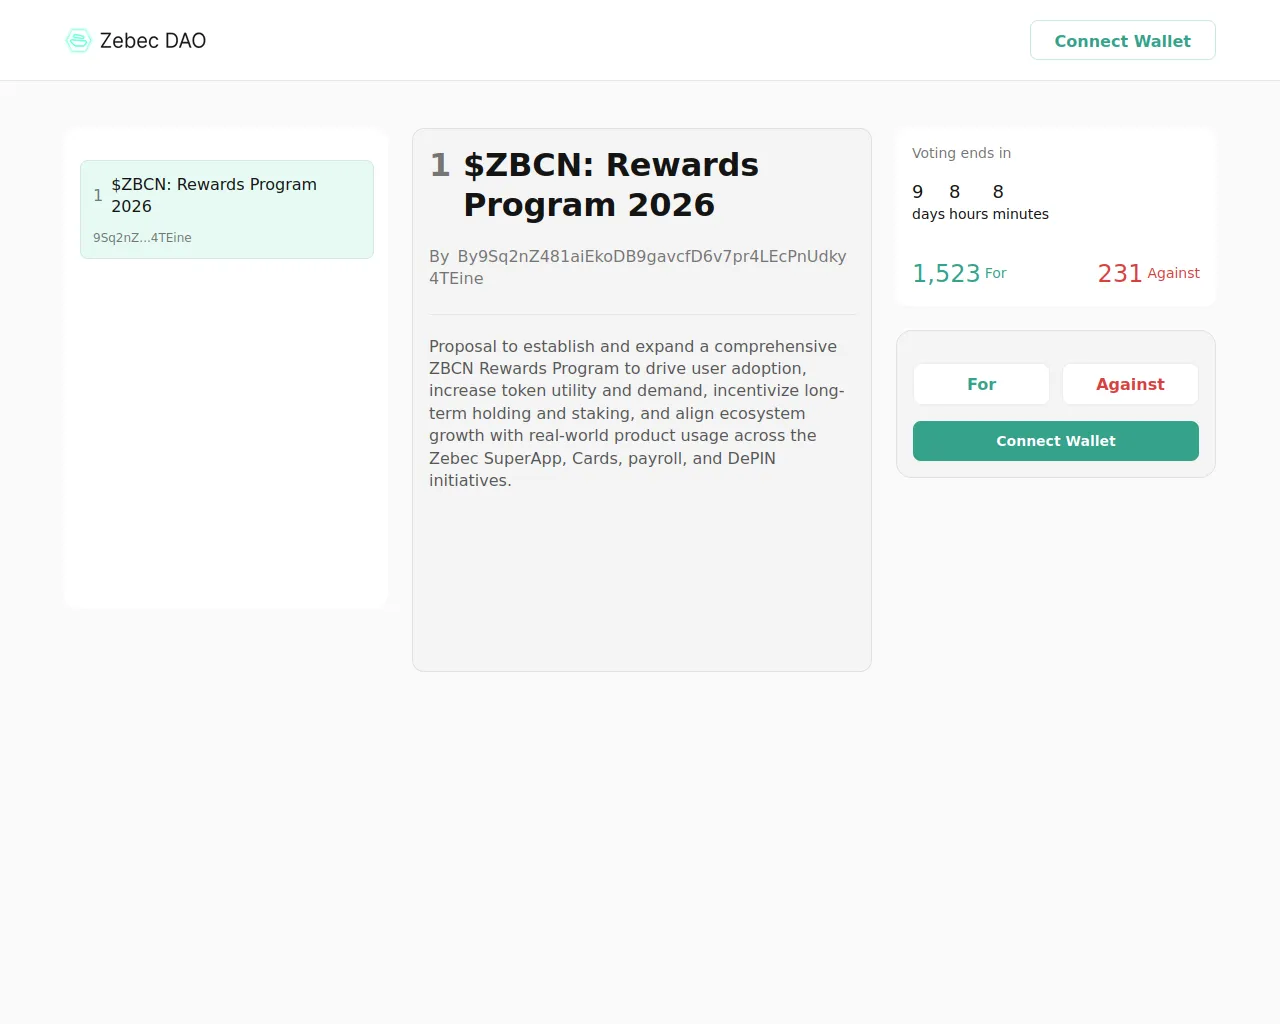Click the 1,523 For vote count
The width and height of the screenshot is (1280, 1024).
959,273
